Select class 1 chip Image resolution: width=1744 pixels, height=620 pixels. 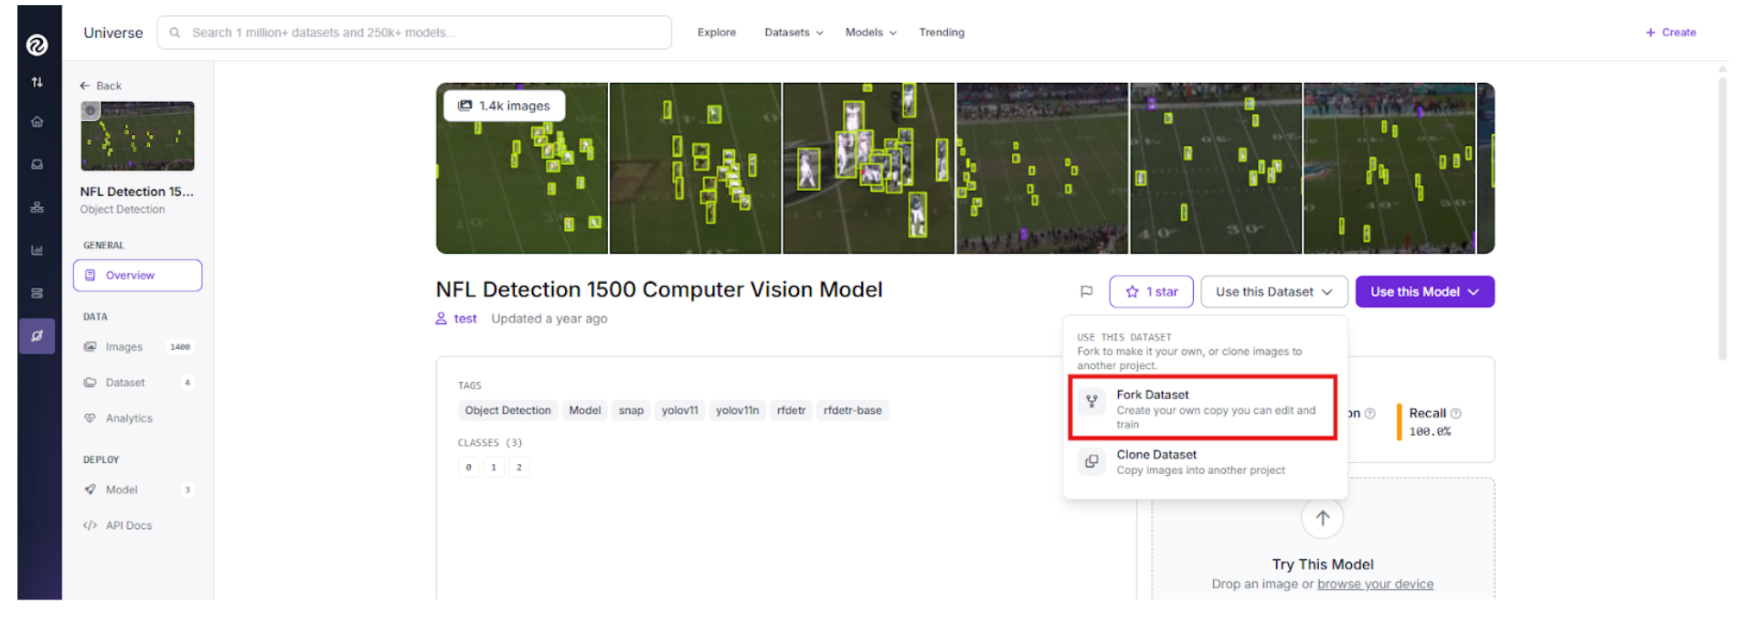click(x=494, y=468)
